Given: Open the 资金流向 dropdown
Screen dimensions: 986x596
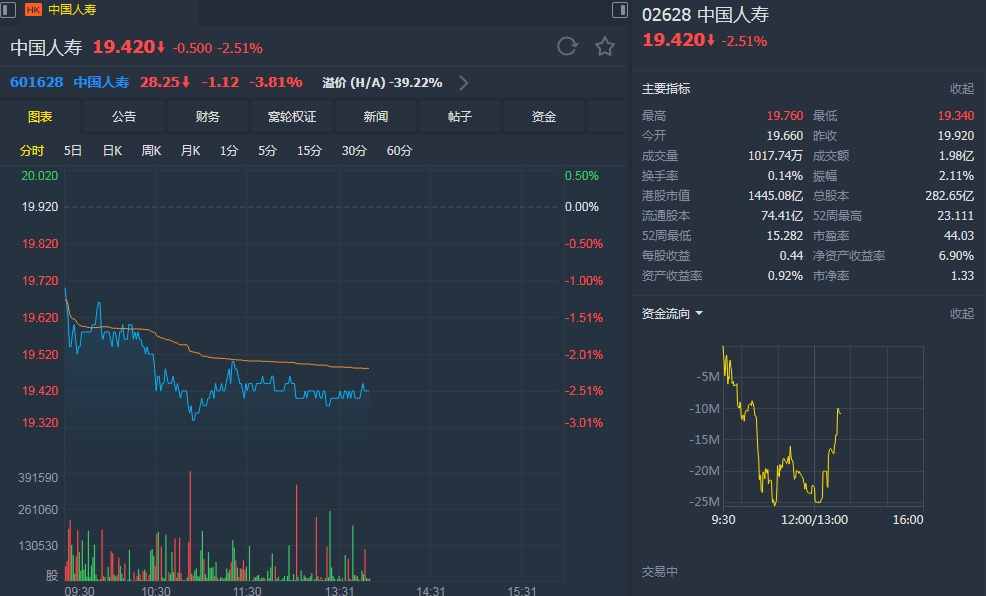Looking at the screenshot, I should [699, 314].
